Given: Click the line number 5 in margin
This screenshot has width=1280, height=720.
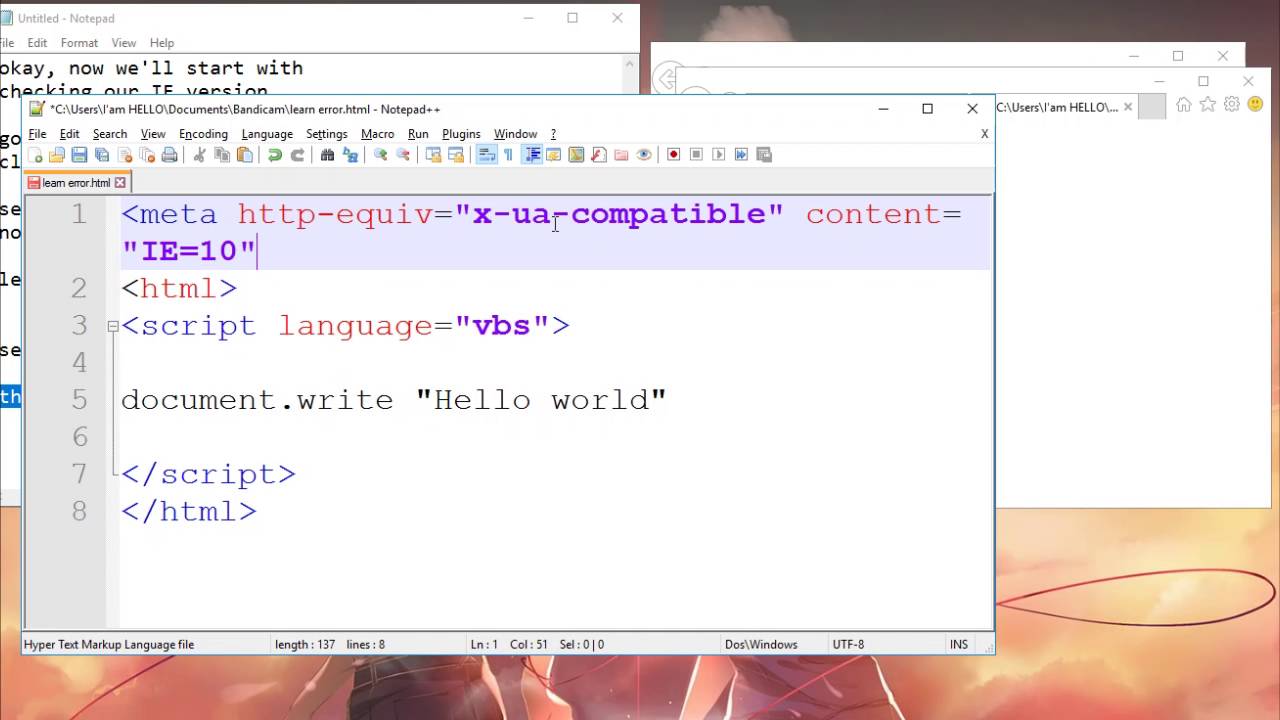Looking at the screenshot, I should 80,400.
